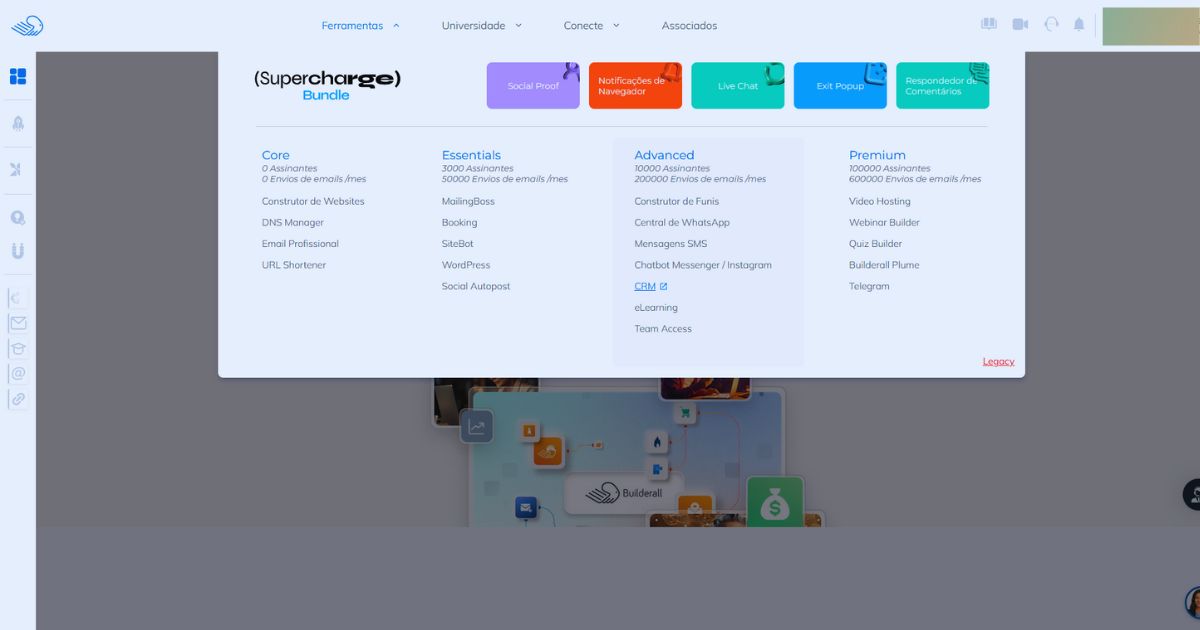Open Construtor de Funis

[x=676, y=201]
